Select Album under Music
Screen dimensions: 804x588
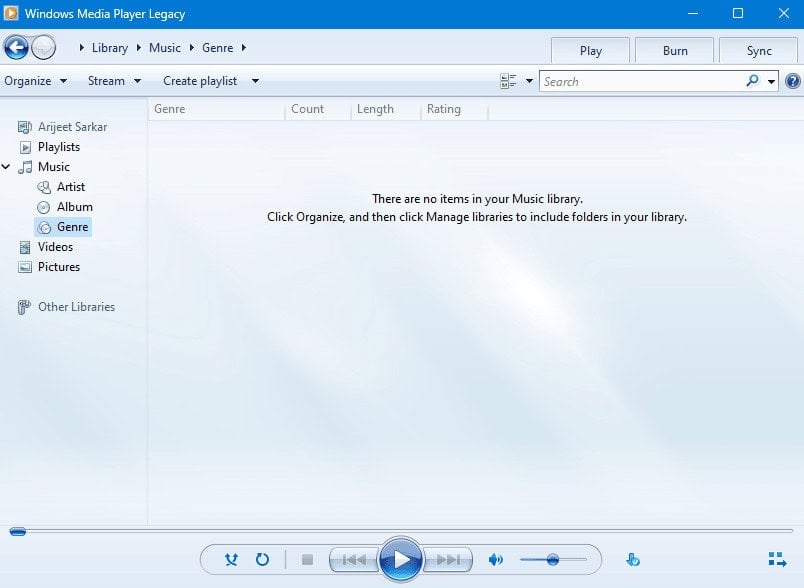(x=75, y=207)
